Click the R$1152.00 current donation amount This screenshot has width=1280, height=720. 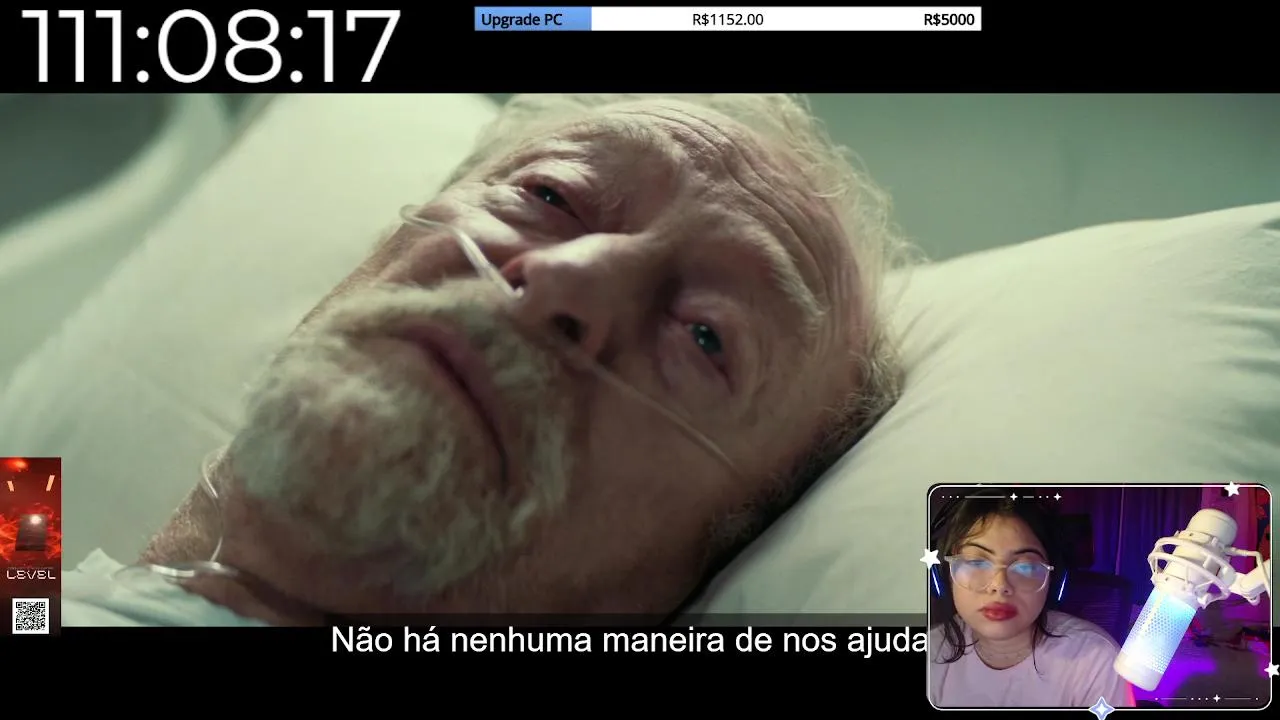pyautogui.click(x=727, y=20)
